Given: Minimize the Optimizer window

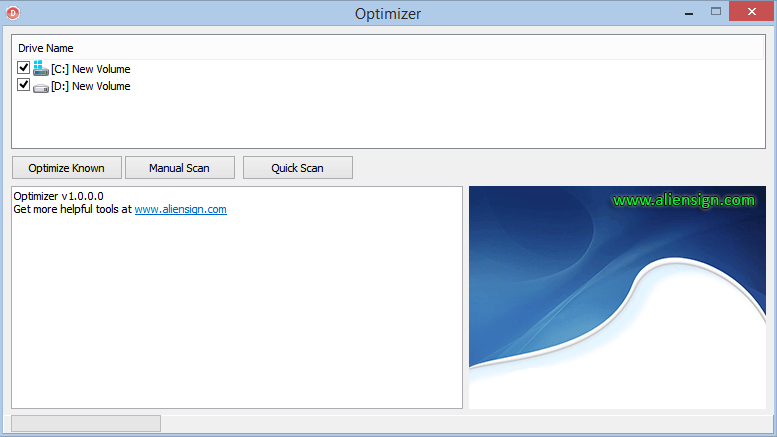Looking at the screenshot, I should (689, 12).
